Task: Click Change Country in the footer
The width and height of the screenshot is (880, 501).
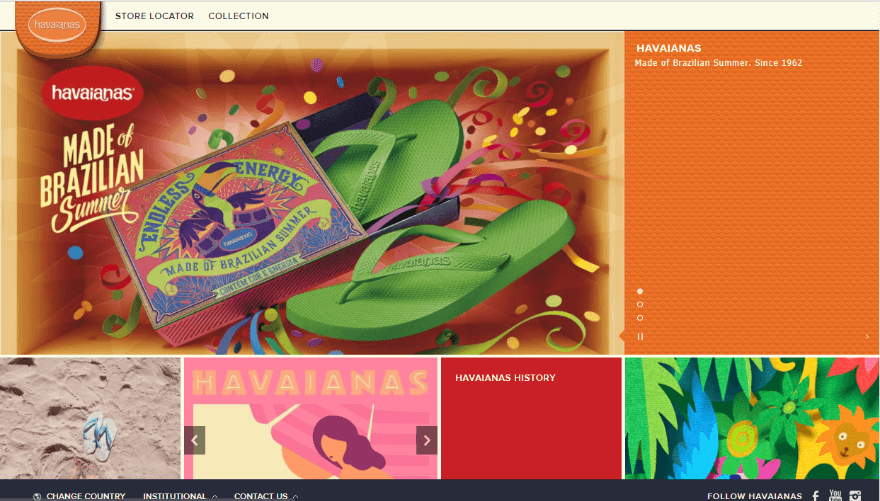Action: (x=86, y=496)
